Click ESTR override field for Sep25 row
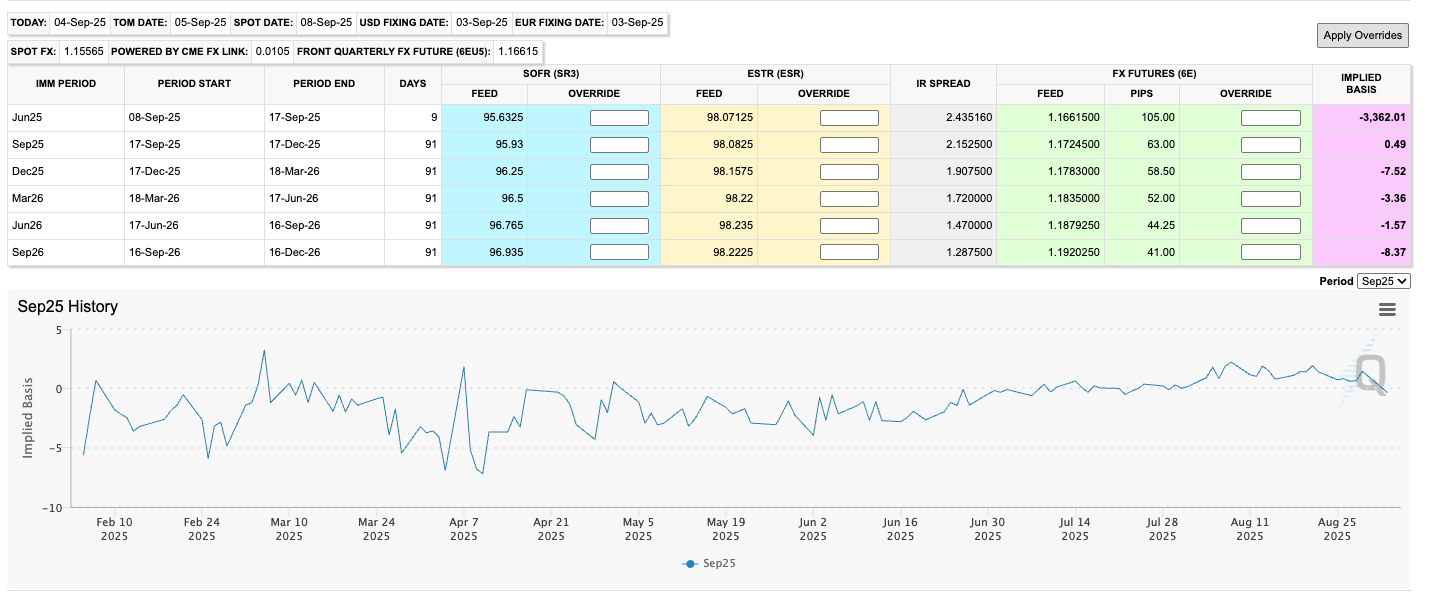1435x595 pixels. [x=849, y=145]
